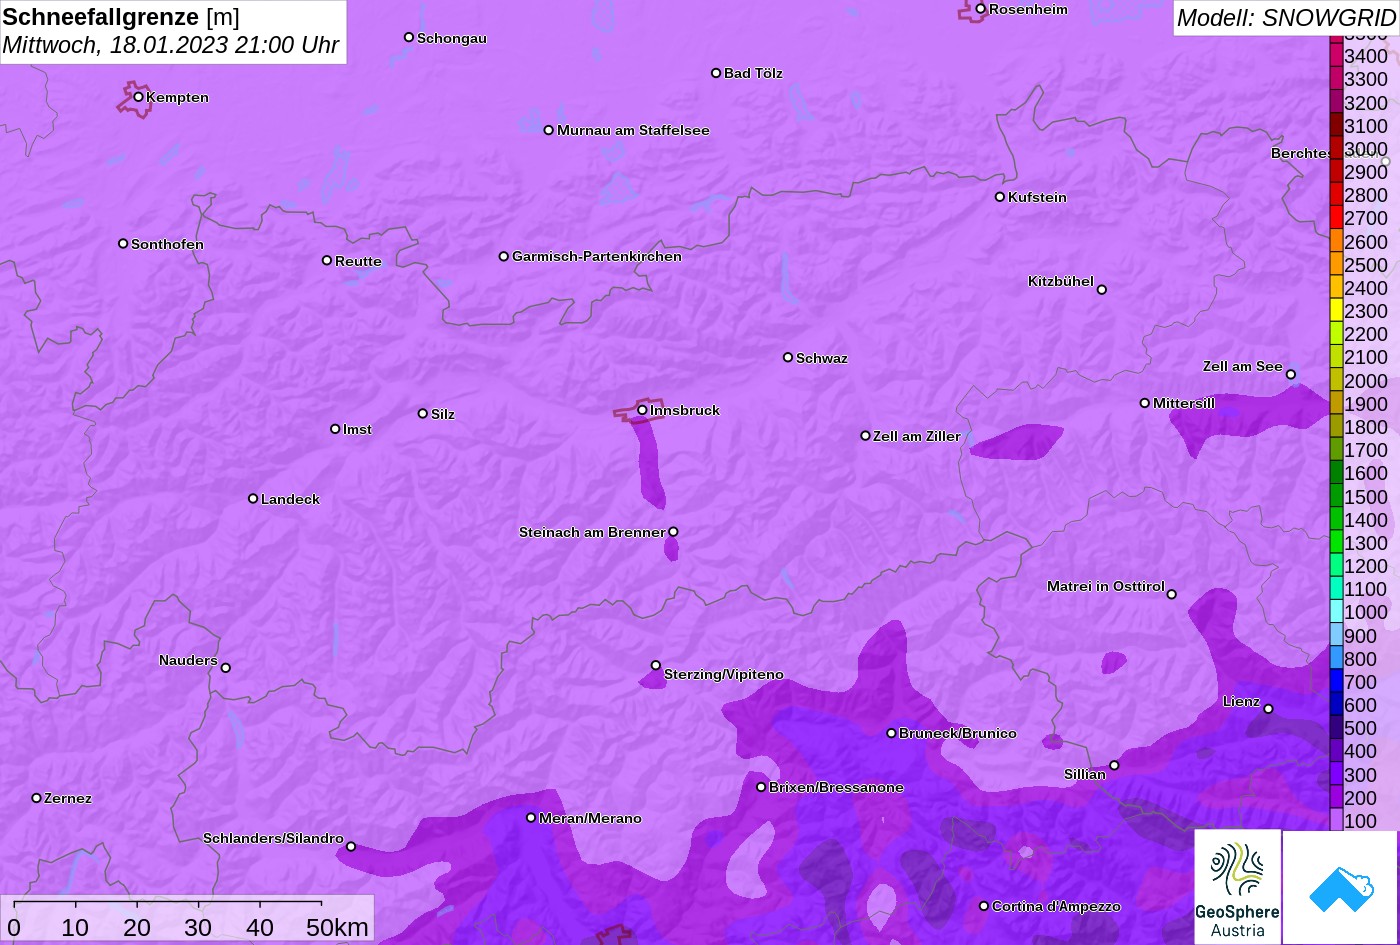Image resolution: width=1400 pixels, height=945 pixels.
Task: Pick the Cortina d'Ampezzo marker dot
Action: 984,906
